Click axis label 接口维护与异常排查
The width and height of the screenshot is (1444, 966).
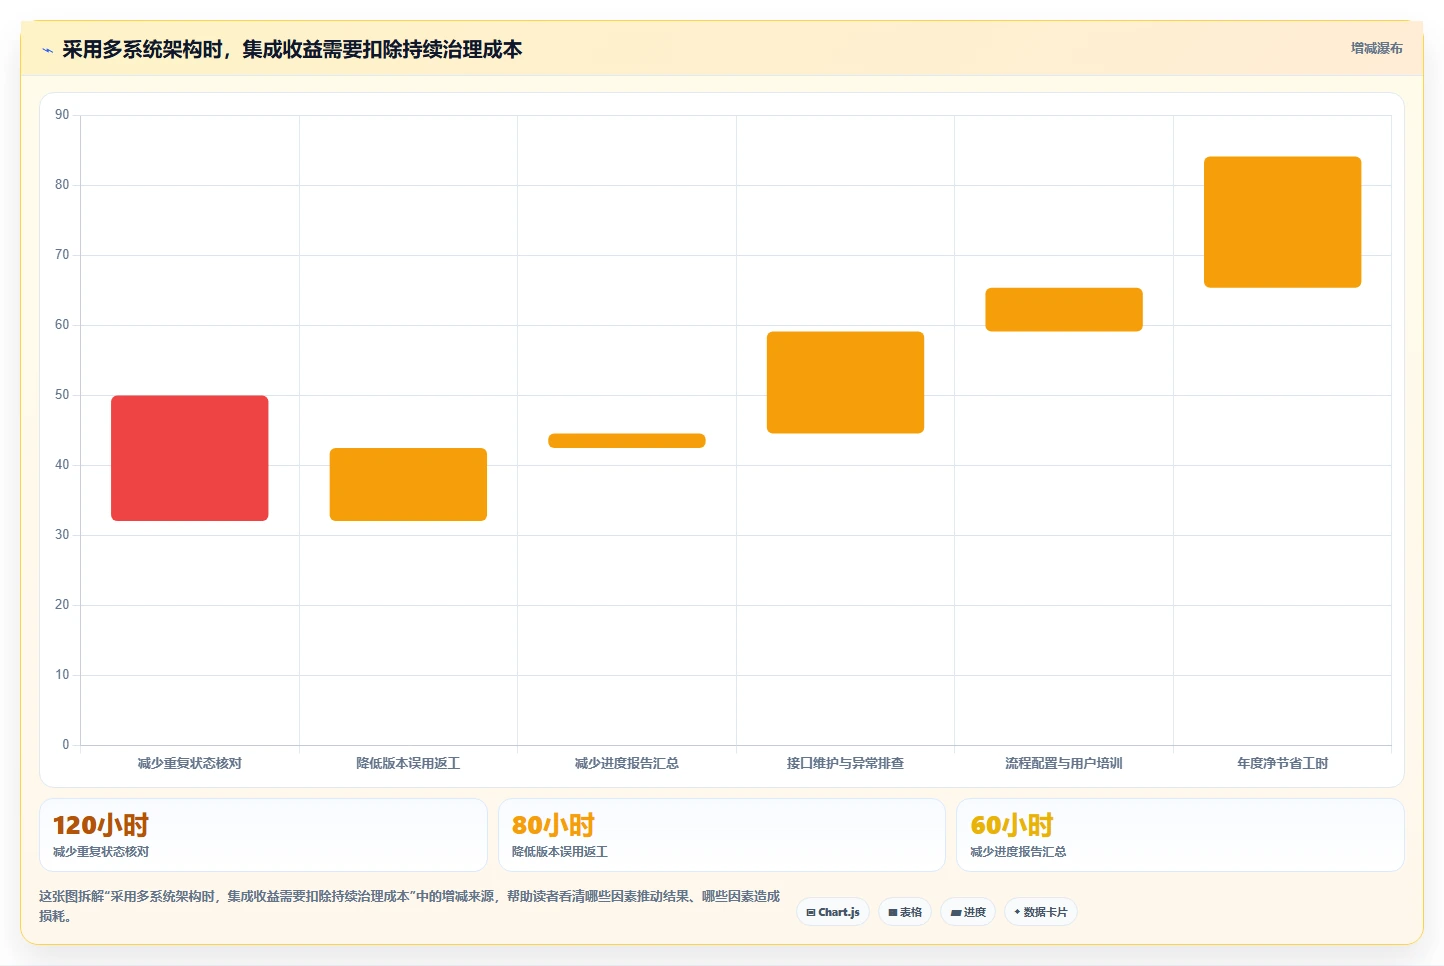pyautogui.click(x=845, y=763)
